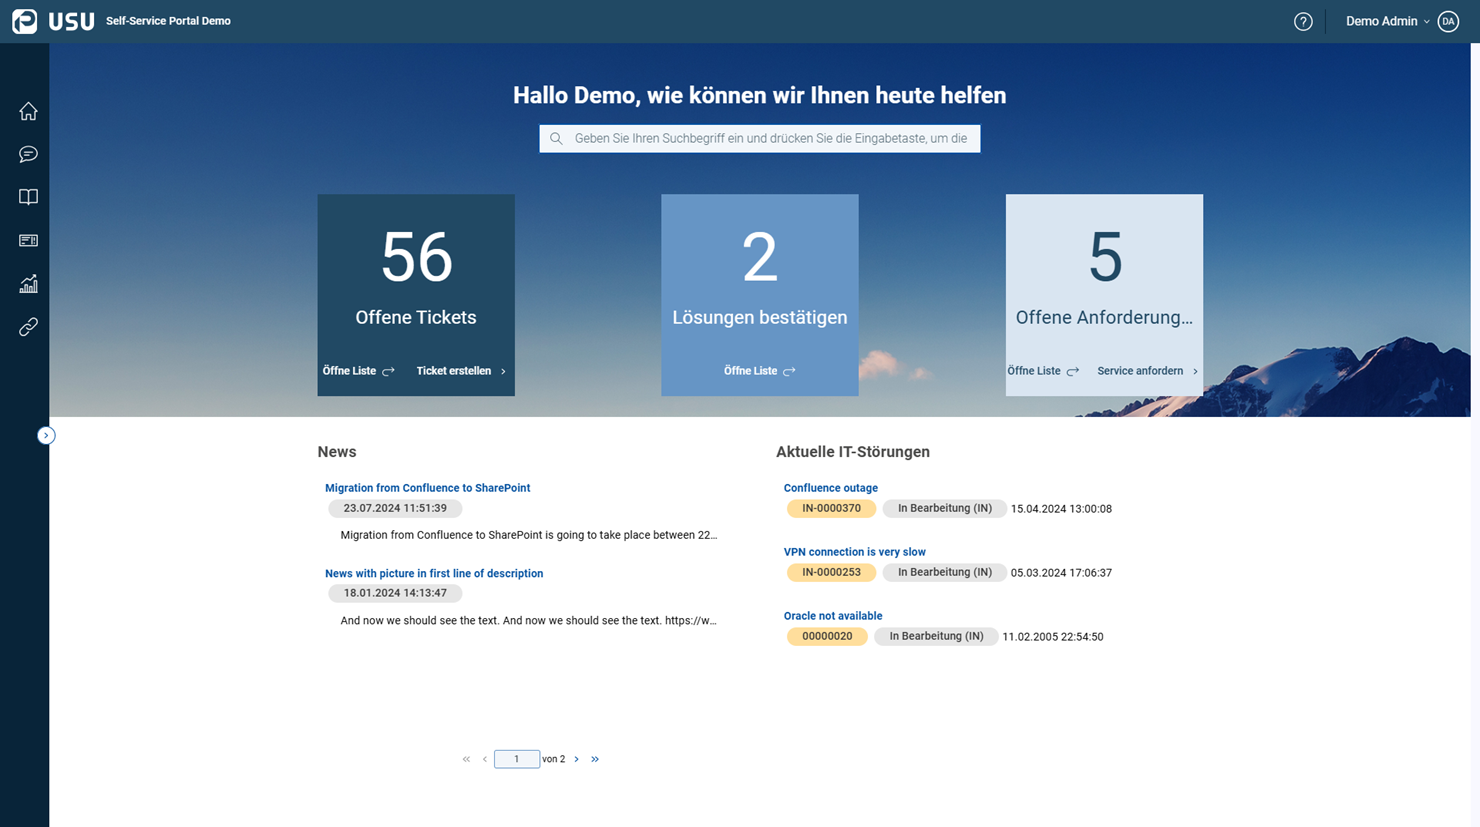Click Migration news description text
This screenshot has height=827, width=1480.
click(x=528, y=535)
